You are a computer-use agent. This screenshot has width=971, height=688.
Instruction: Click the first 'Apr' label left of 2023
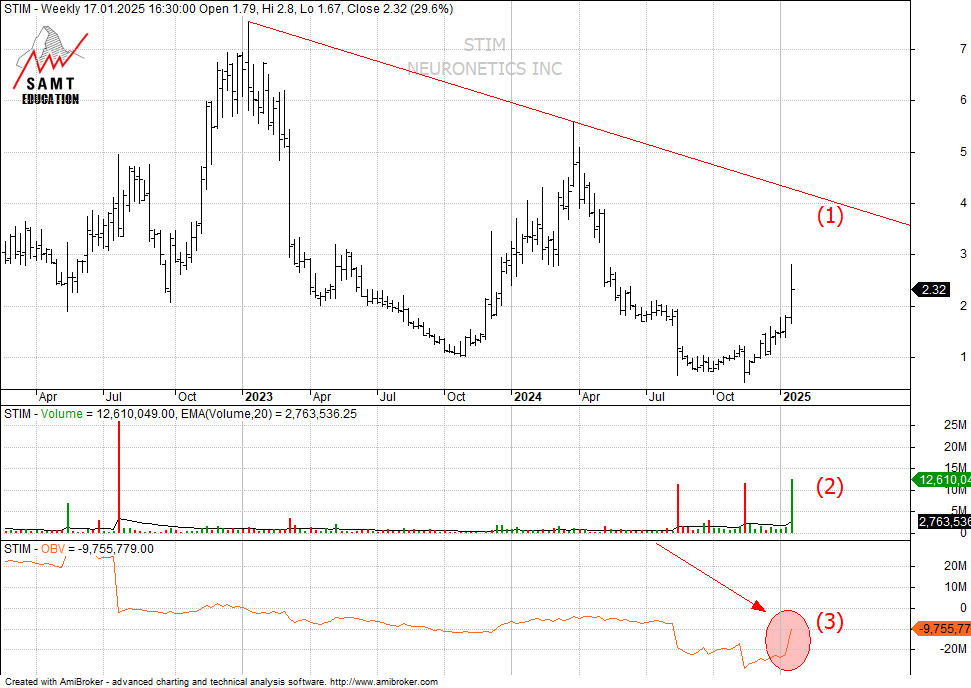pos(48,397)
